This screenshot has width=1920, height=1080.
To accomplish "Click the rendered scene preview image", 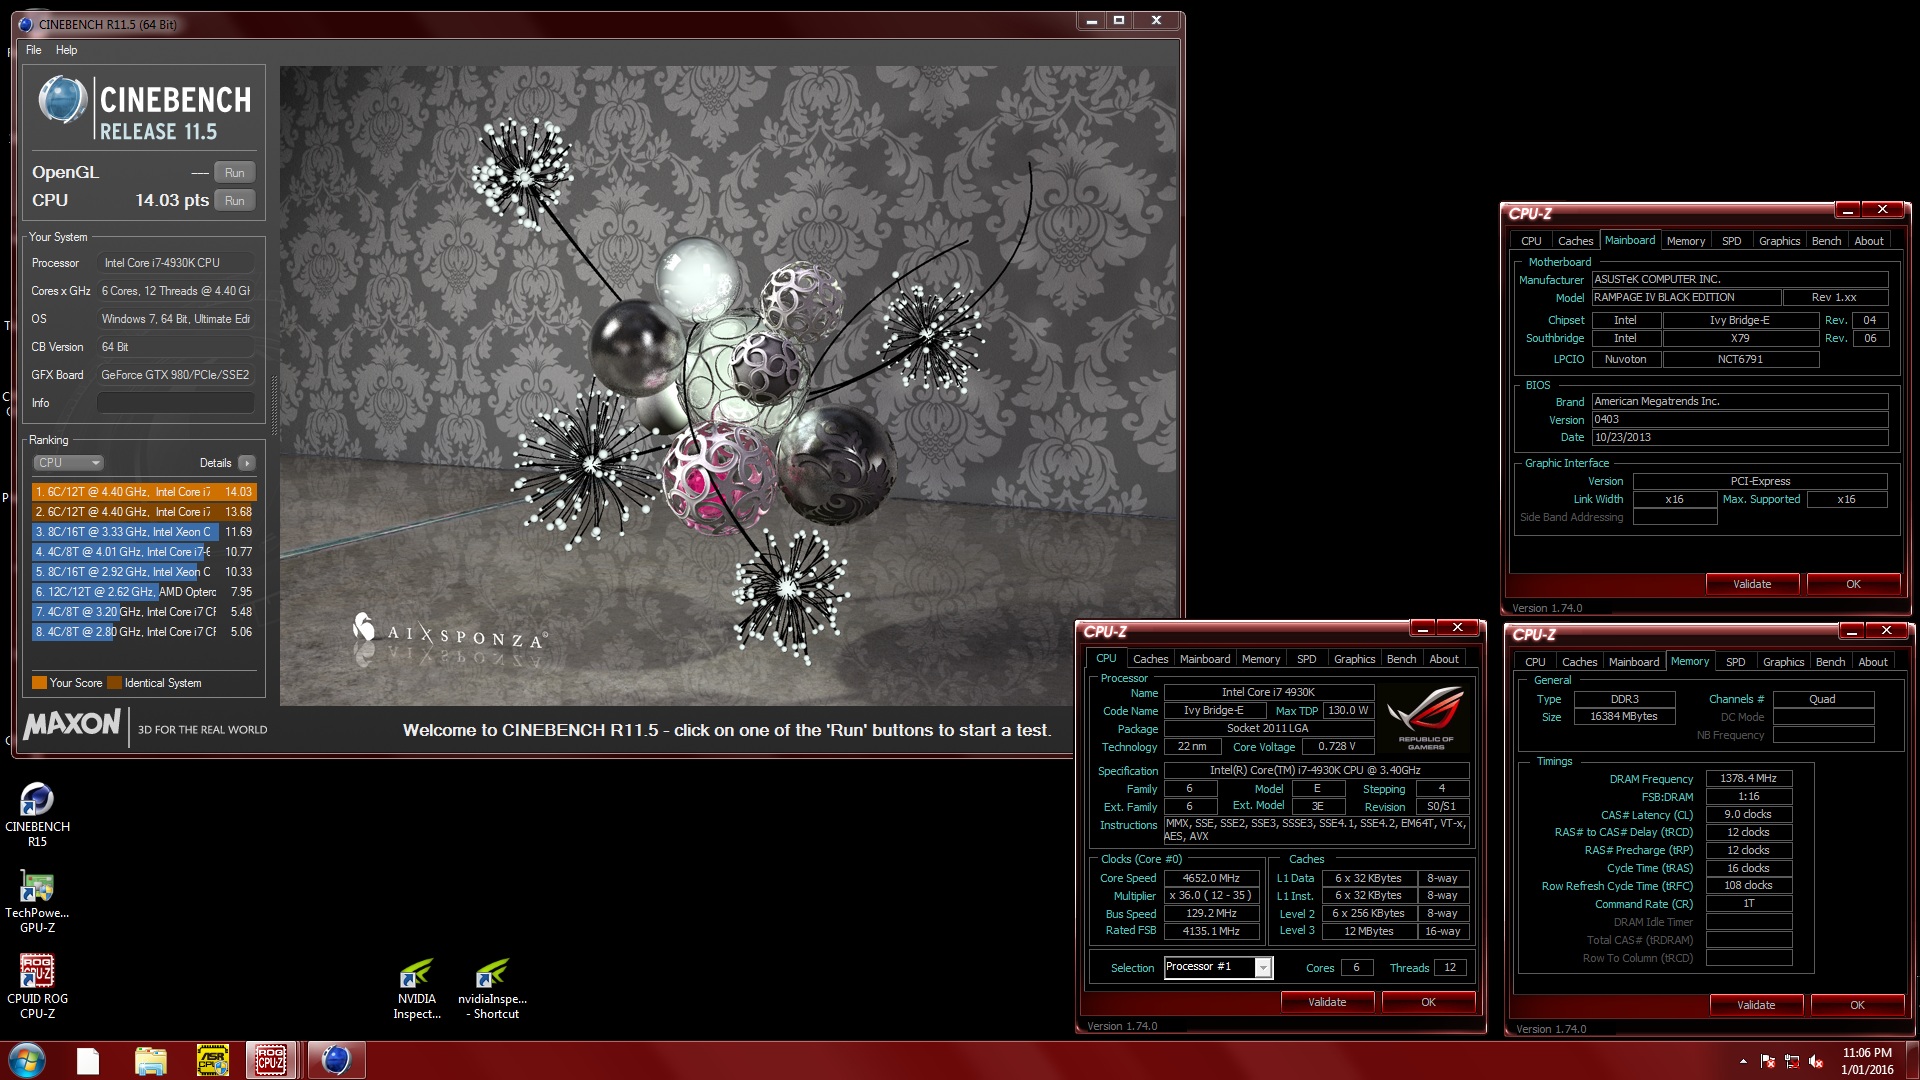I will point(729,385).
